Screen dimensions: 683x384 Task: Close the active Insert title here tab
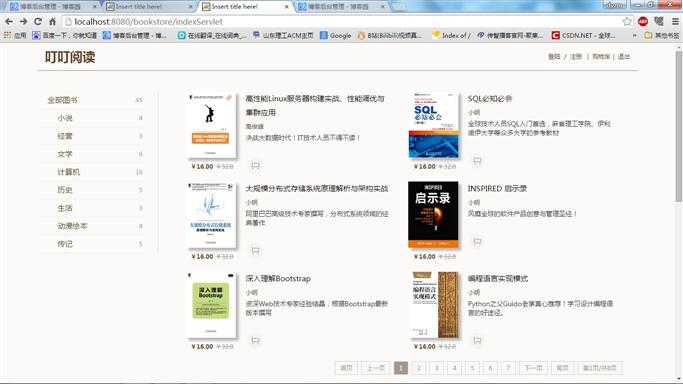pyautogui.click(x=286, y=7)
